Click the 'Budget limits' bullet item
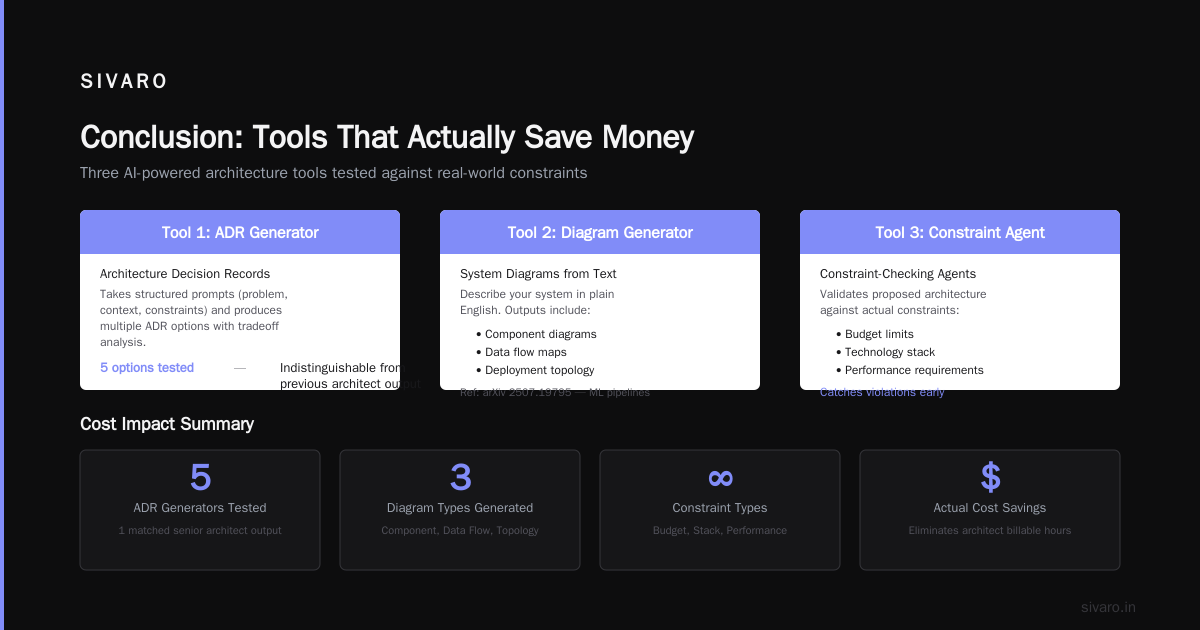The width and height of the screenshot is (1200, 630). coord(875,334)
